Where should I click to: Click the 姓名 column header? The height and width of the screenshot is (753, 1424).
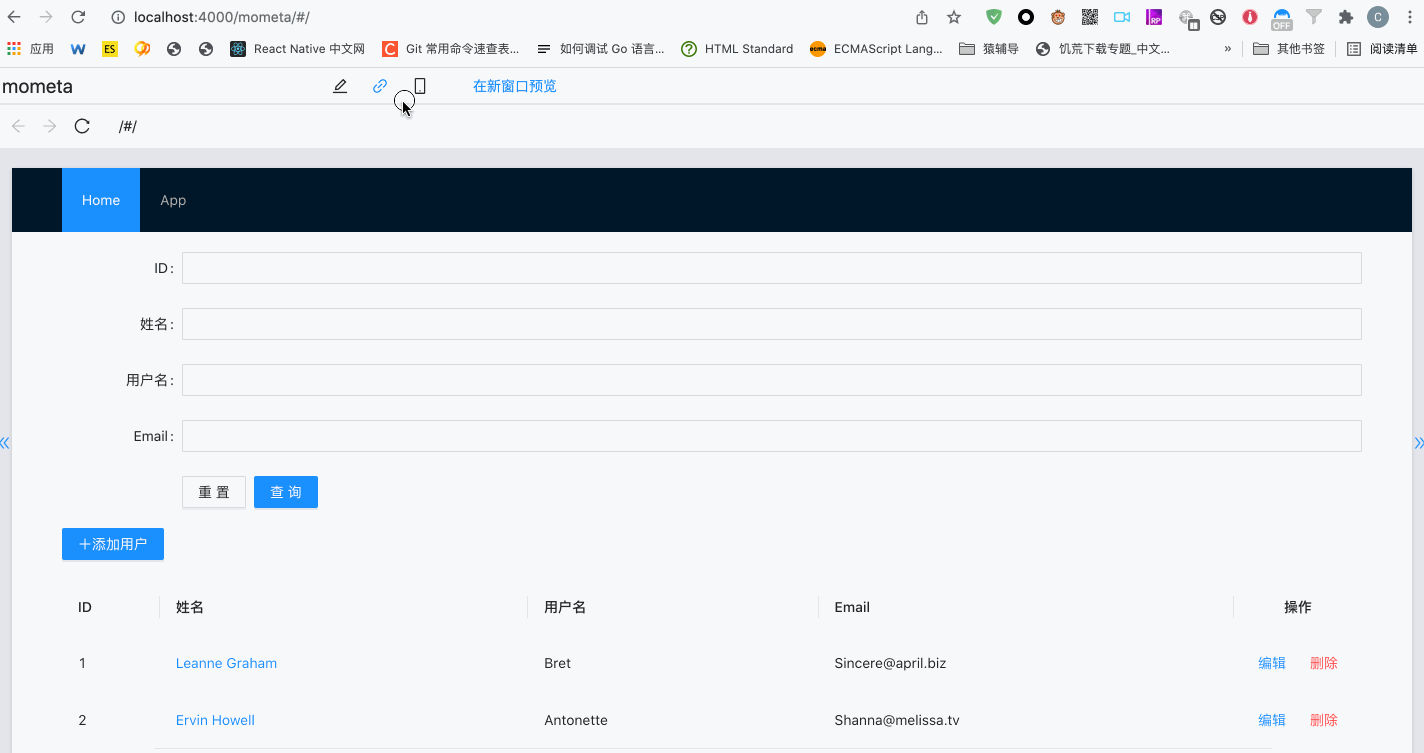coord(190,607)
